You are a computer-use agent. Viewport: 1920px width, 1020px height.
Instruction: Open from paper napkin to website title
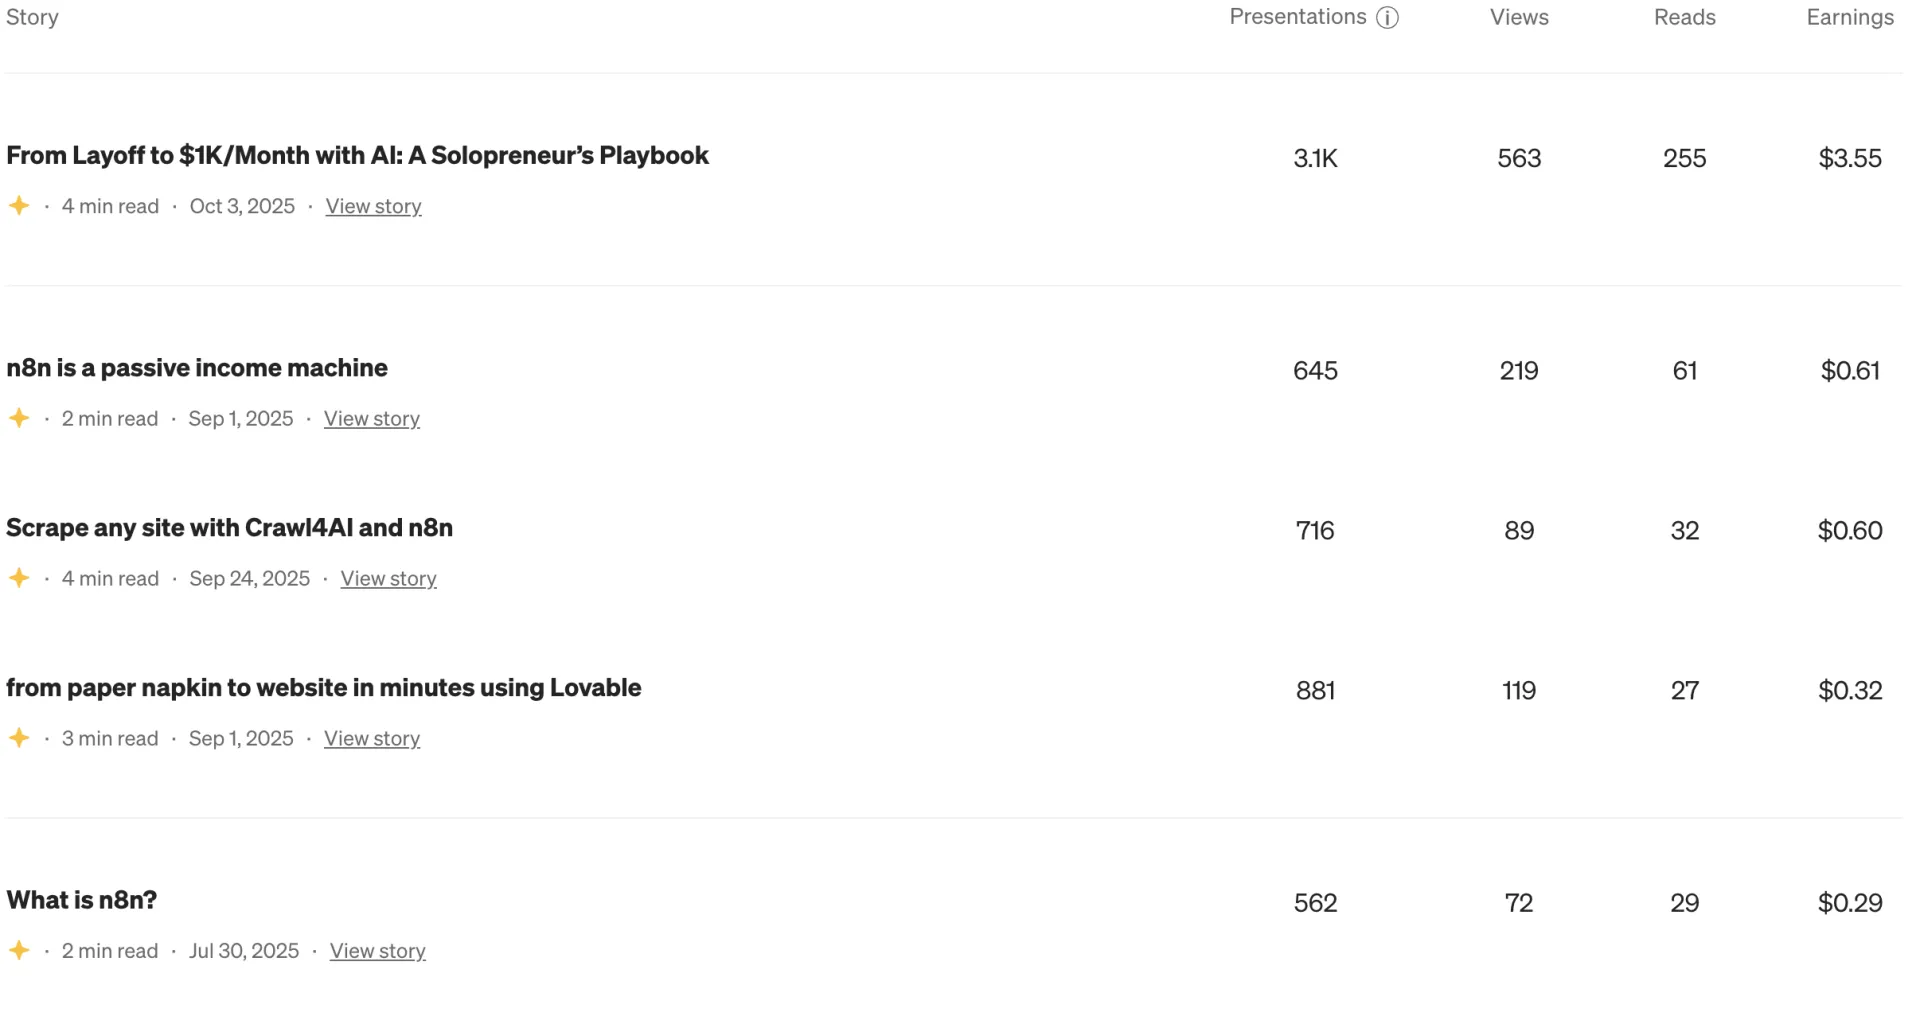323,688
